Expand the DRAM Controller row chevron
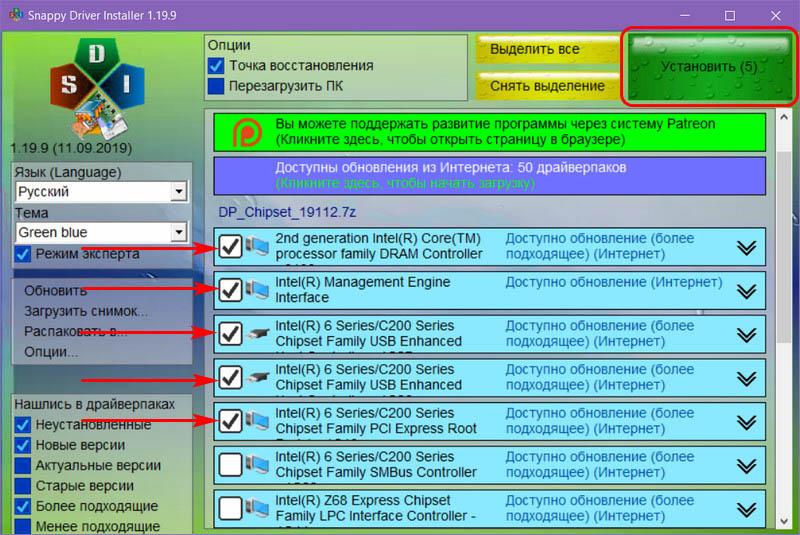Image resolution: width=800 pixels, height=535 pixels. (x=746, y=247)
